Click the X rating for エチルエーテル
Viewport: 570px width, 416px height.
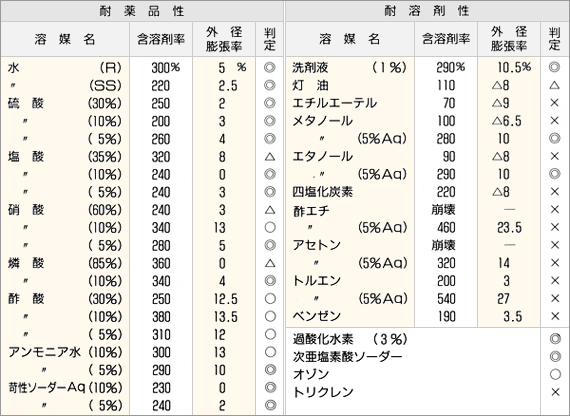pos(554,103)
